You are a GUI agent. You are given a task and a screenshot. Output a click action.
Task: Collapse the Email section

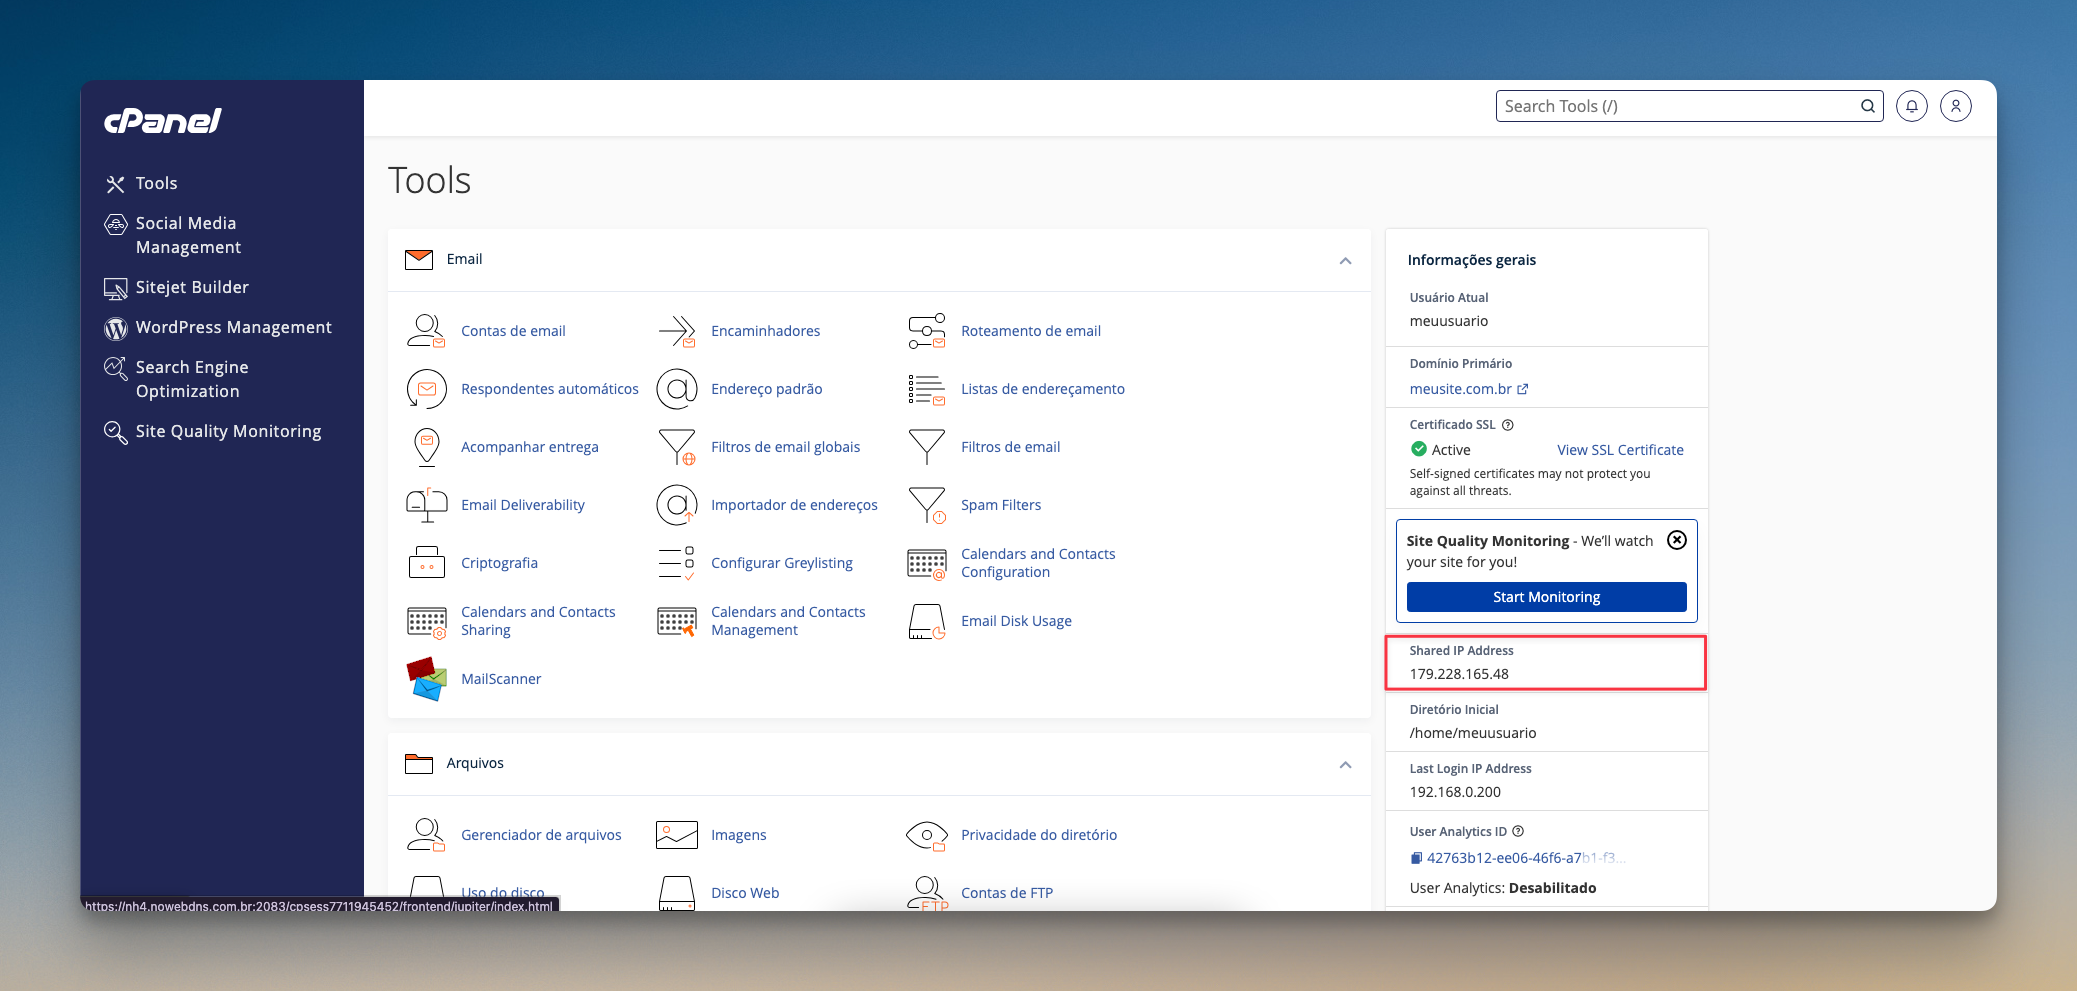click(x=1345, y=261)
